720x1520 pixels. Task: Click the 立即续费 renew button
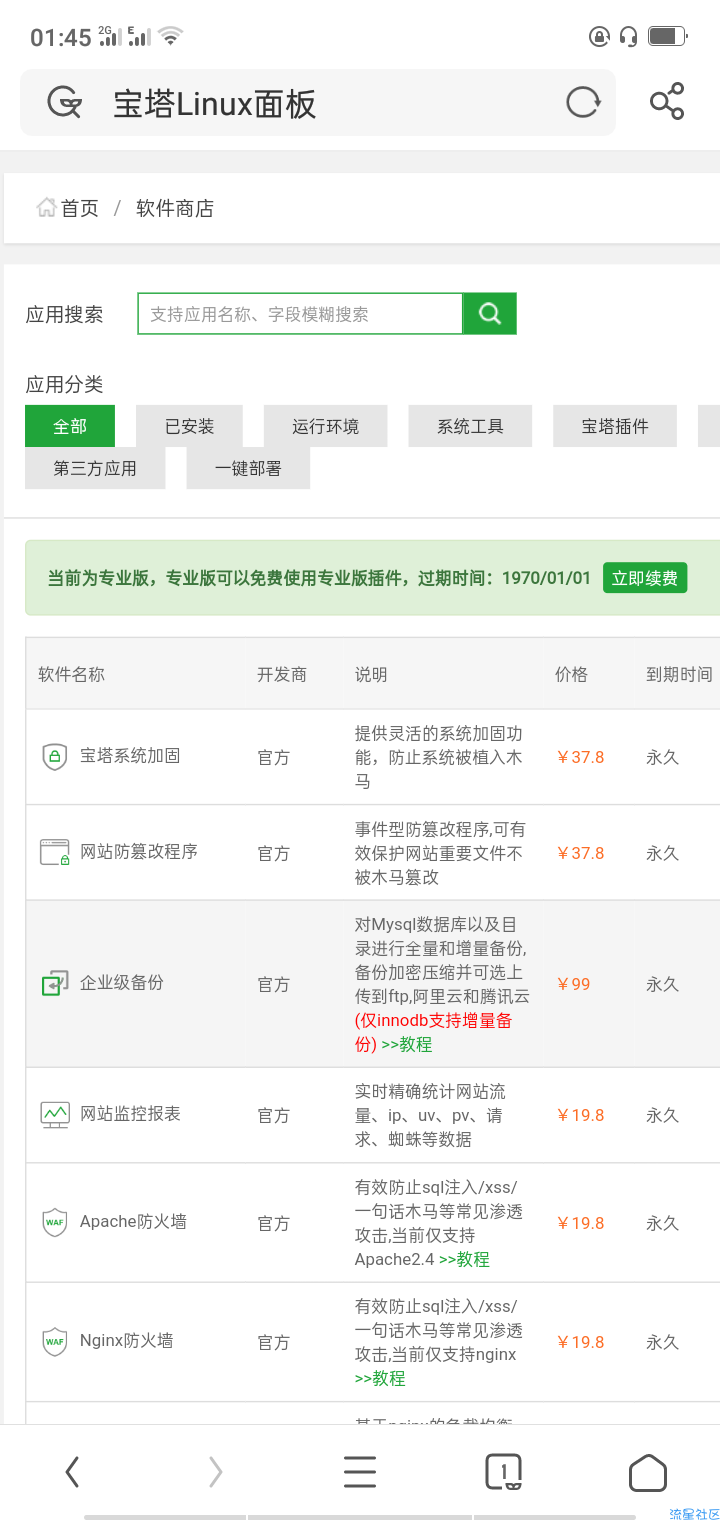[645, 578]
